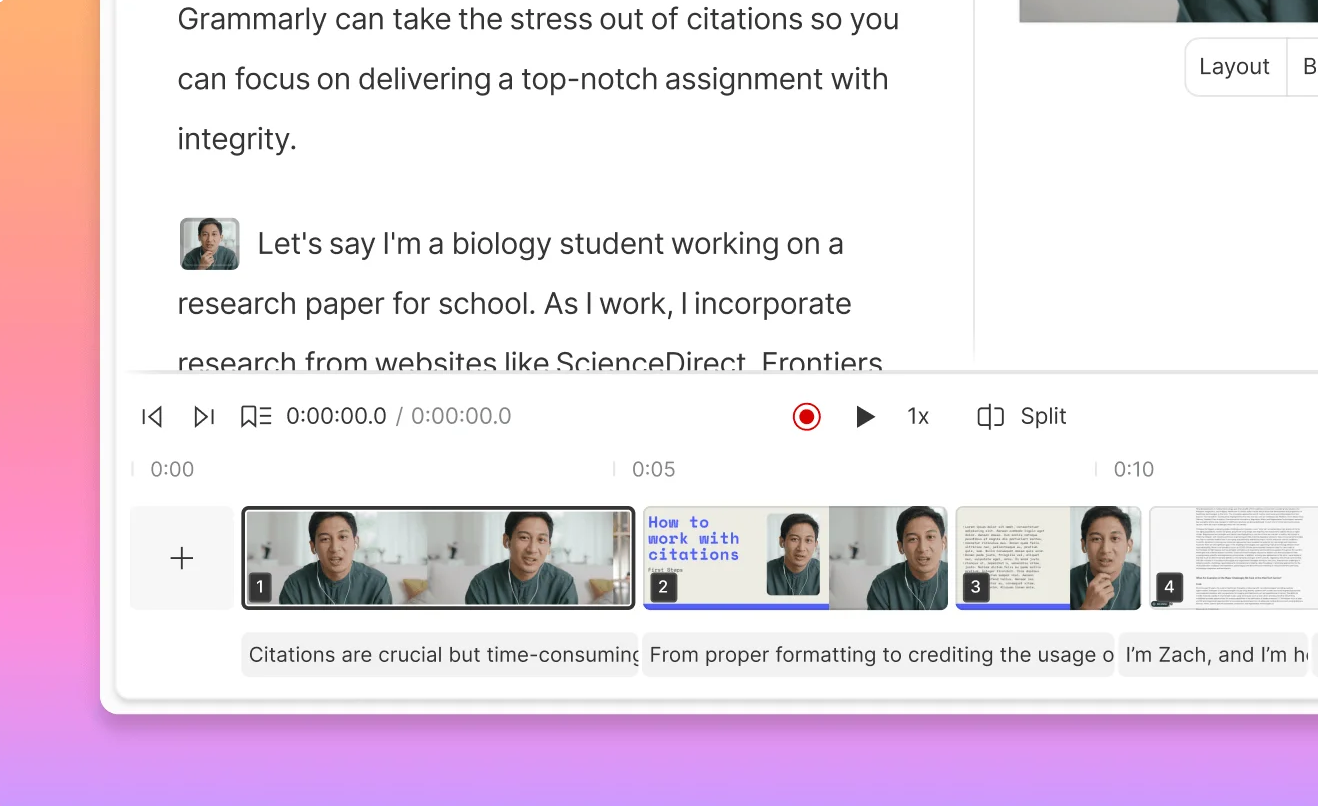1318x806 pixels.
Task: Click the Split button label
Action: [1044, 417]
